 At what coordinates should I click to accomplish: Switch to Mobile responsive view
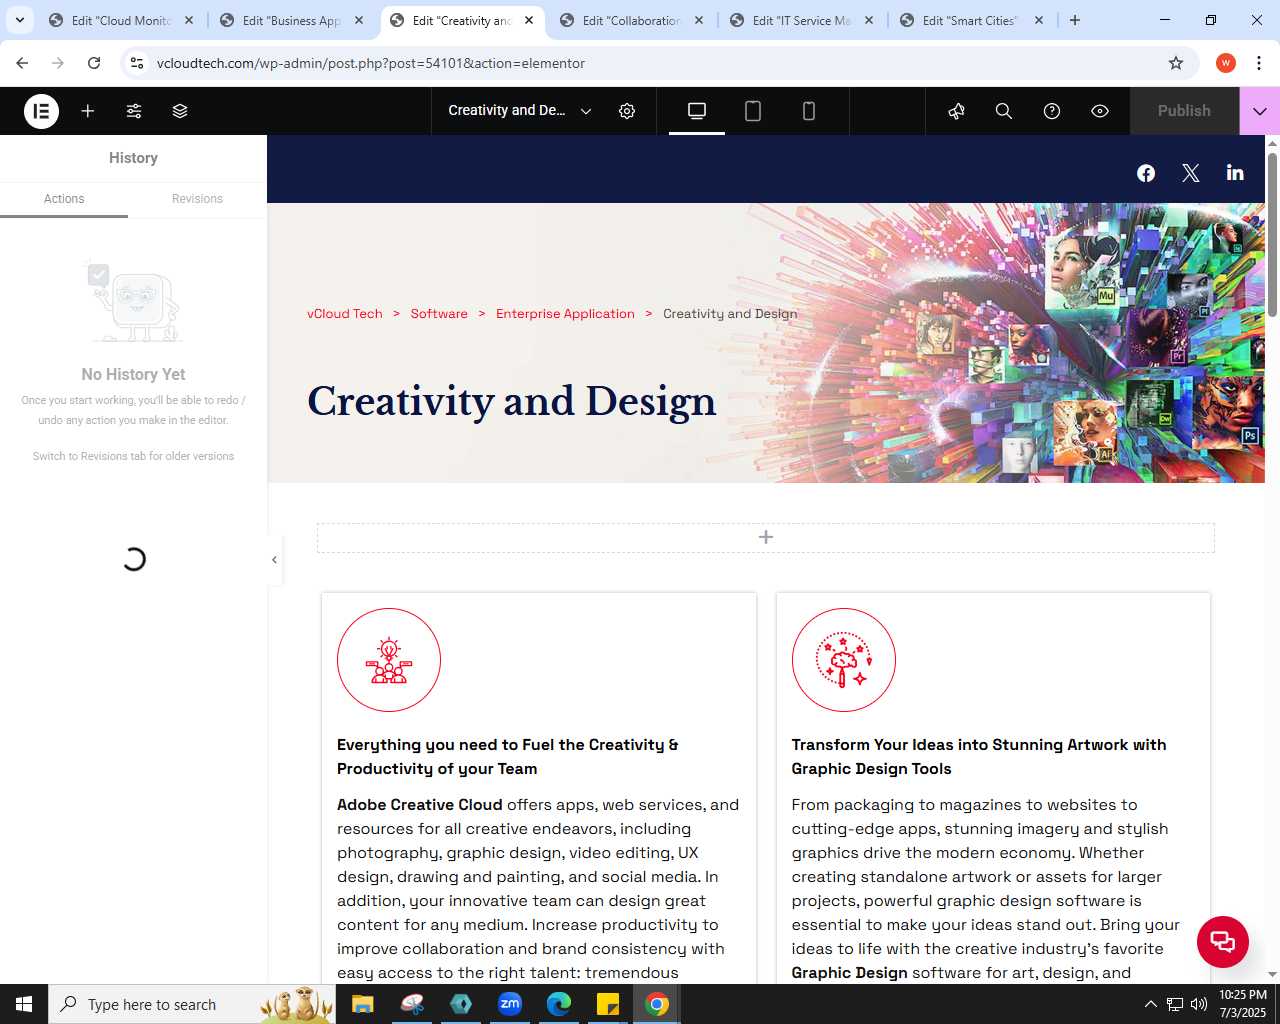click(x=809, y=111)
